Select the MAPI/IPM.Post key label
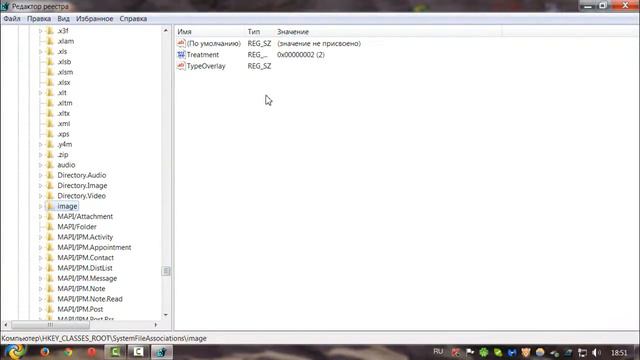This screenshot has width=640, height=360. (x=80, y=309)
